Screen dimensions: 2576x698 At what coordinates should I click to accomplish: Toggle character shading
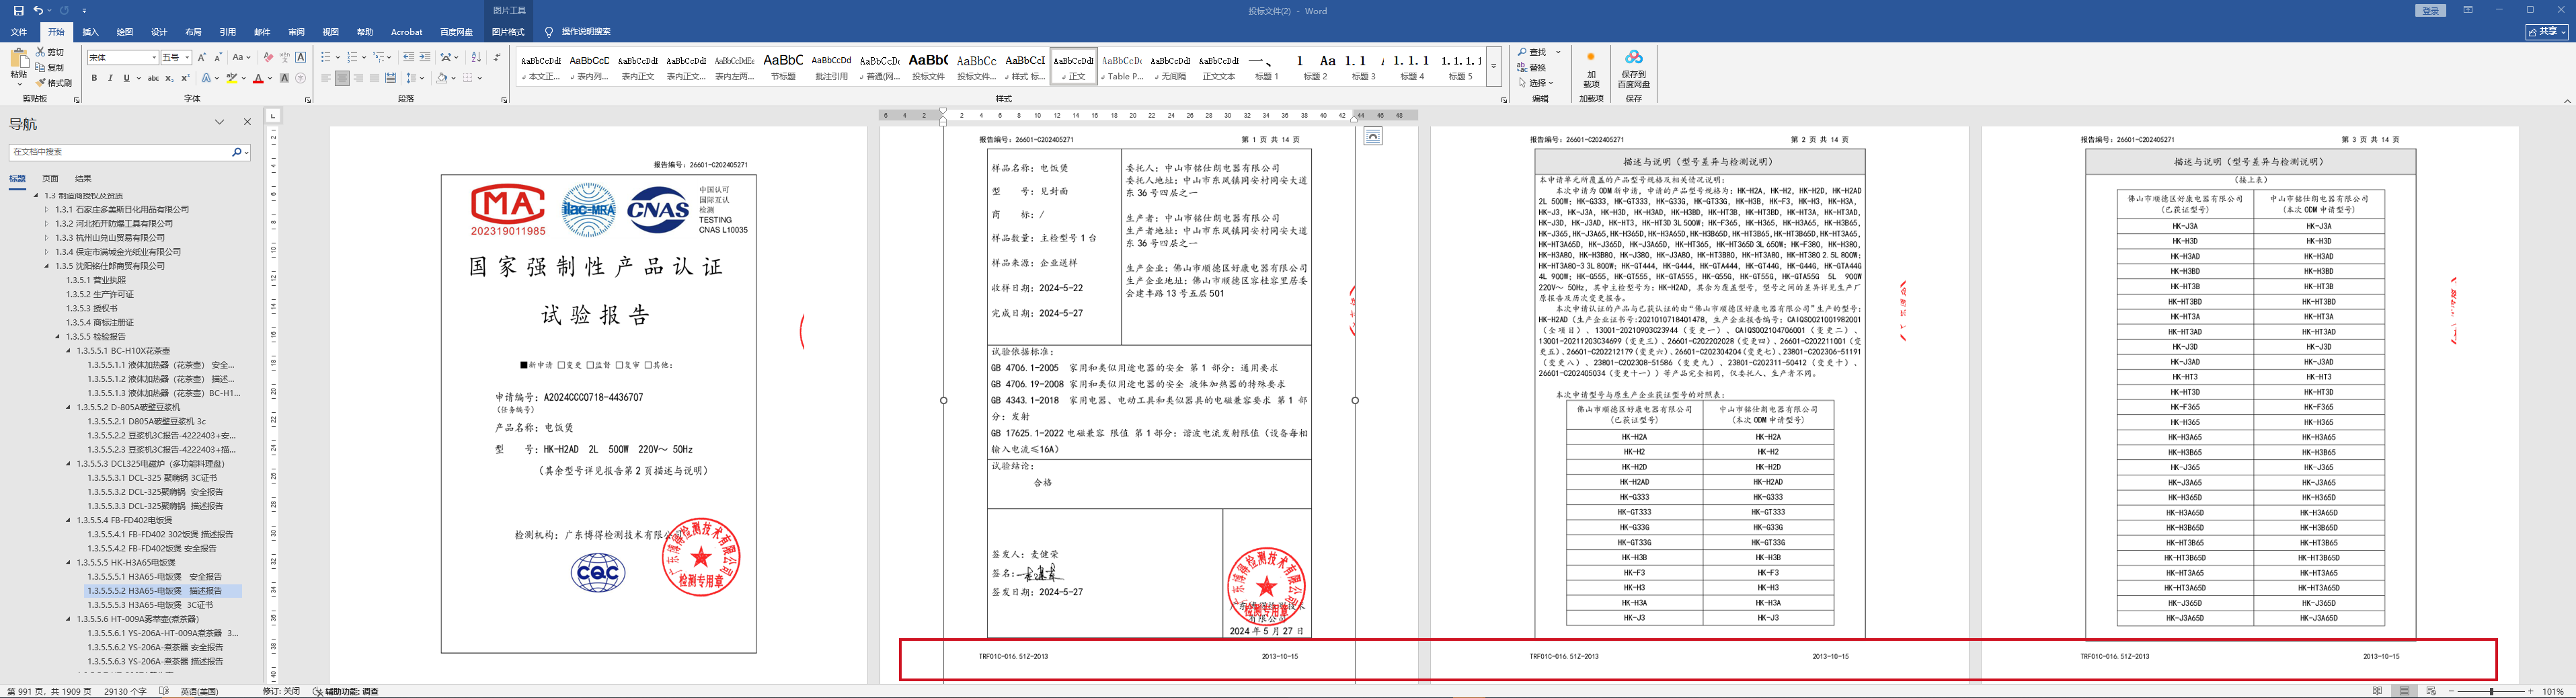tap(284, 78)
